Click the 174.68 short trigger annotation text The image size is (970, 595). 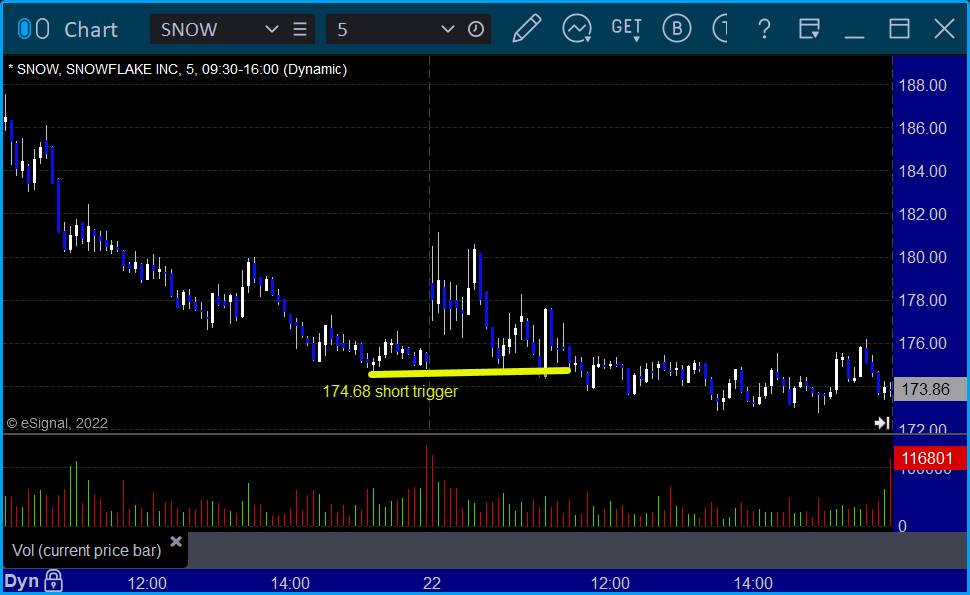pos(390,392)
